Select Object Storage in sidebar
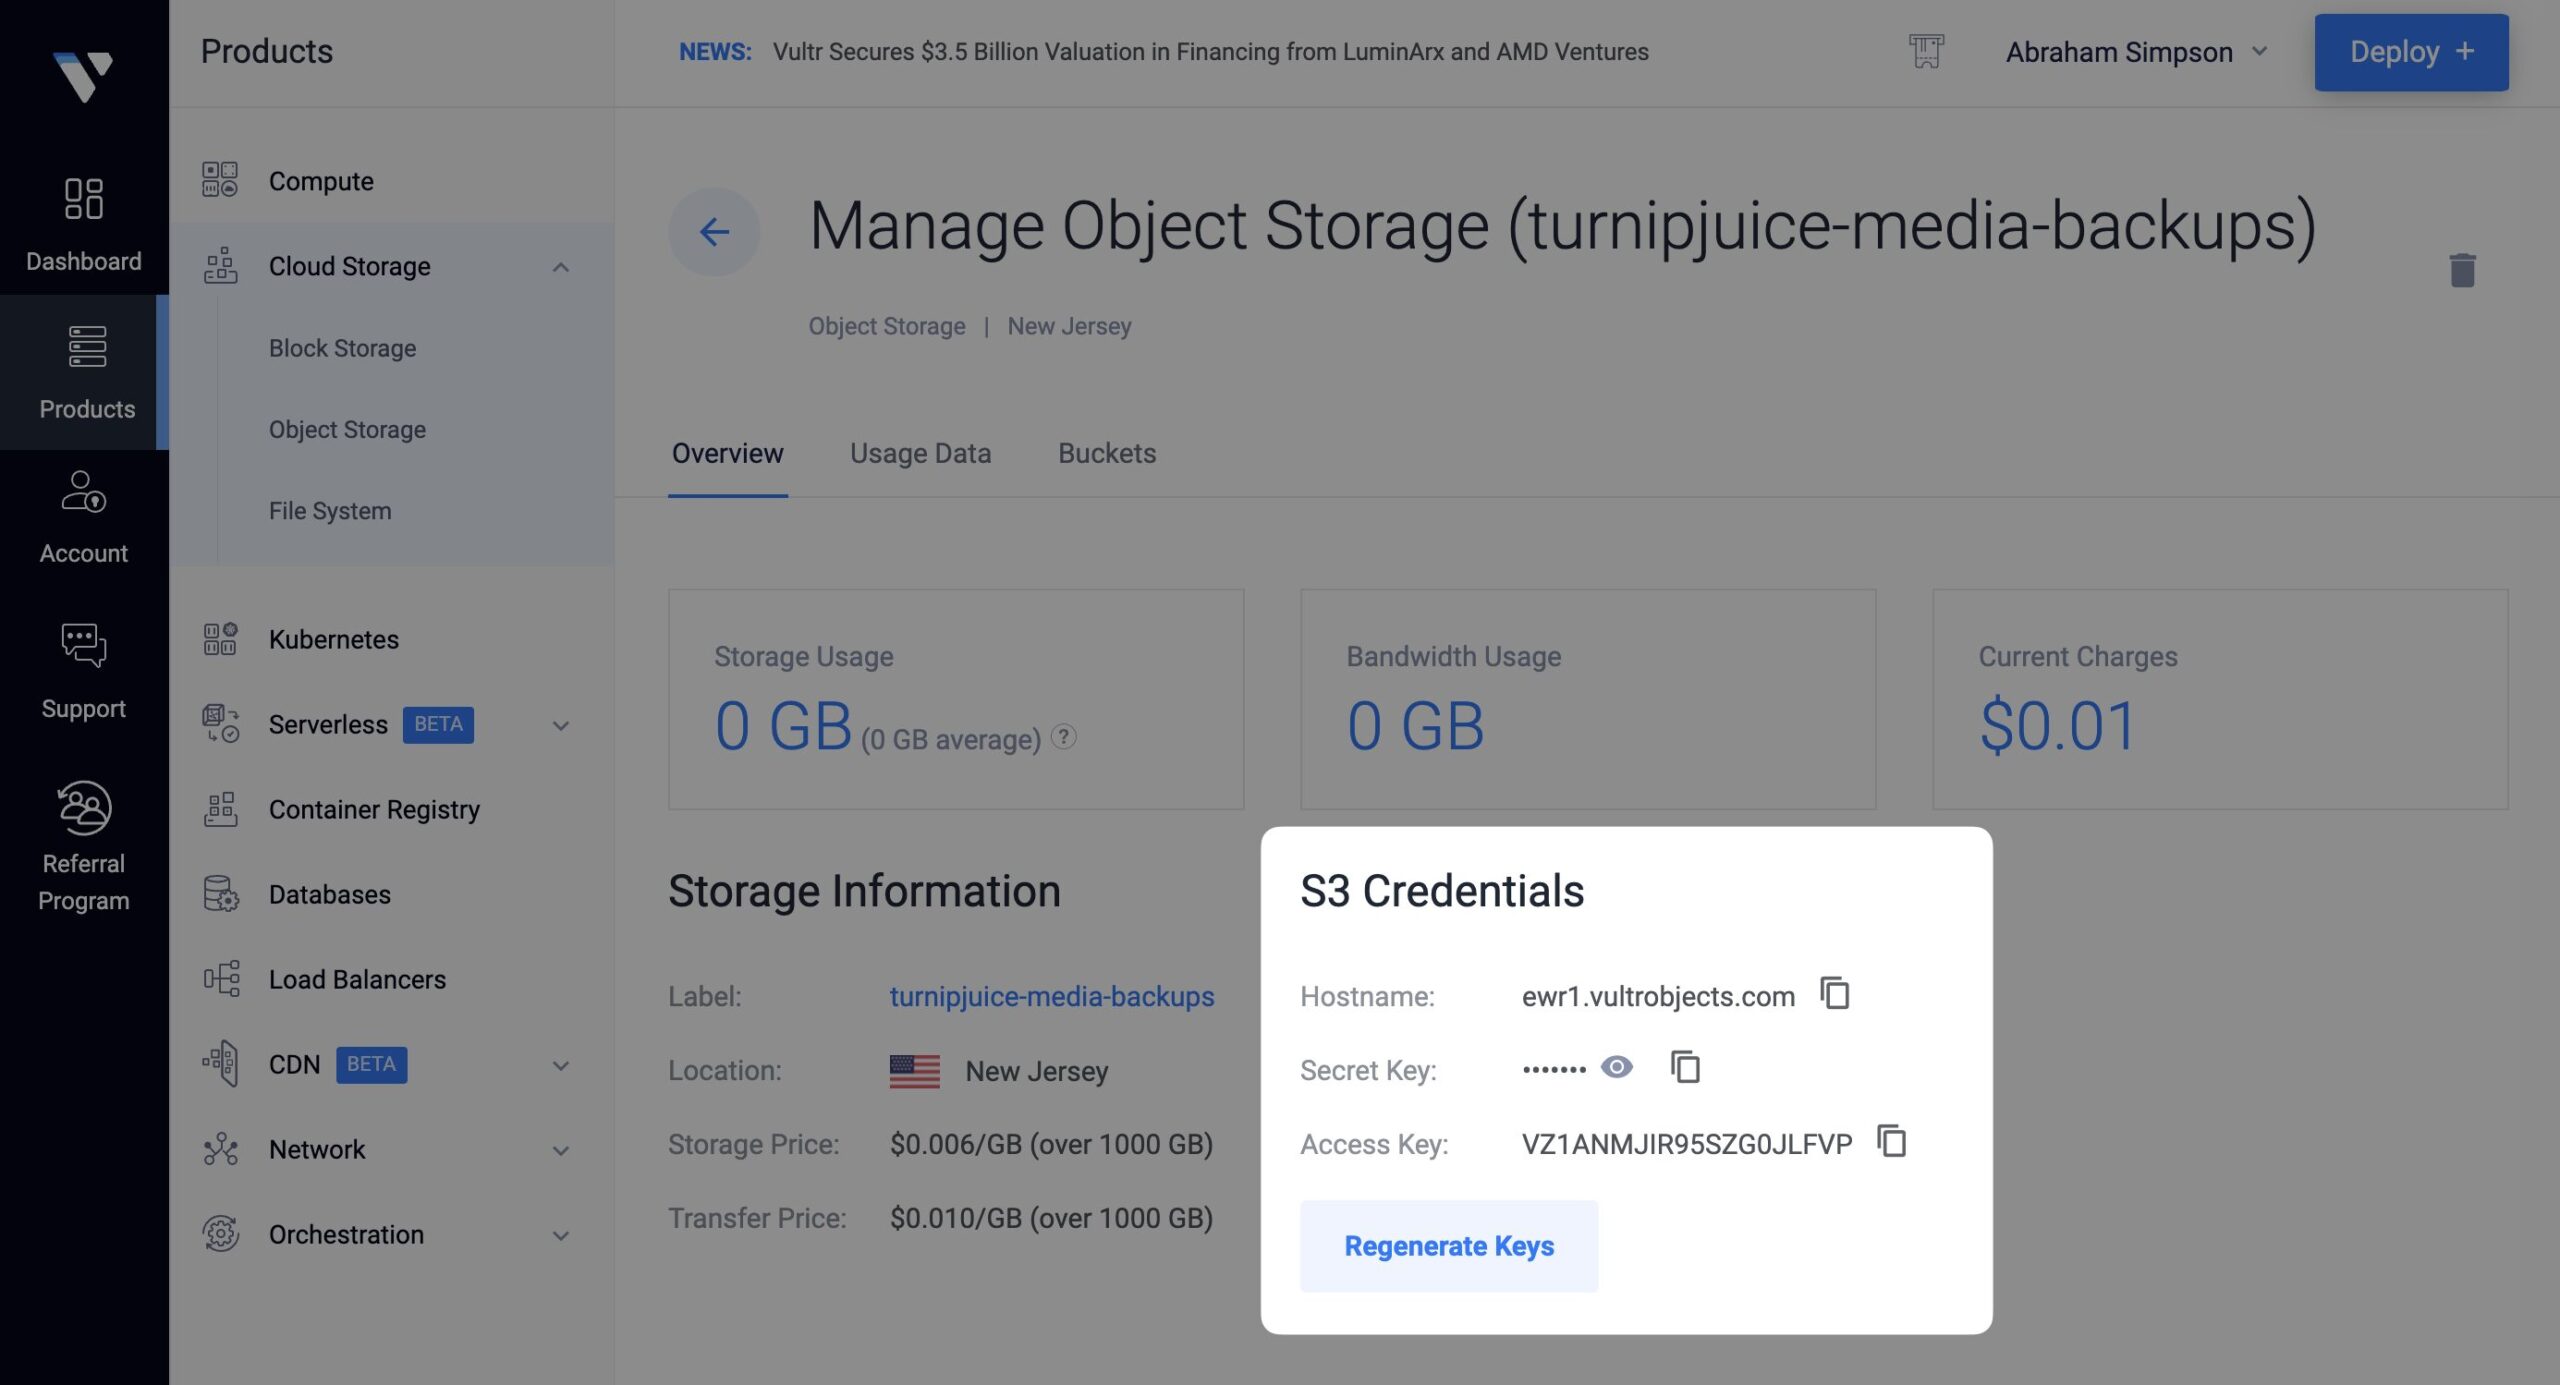 (x=347, y=429)
